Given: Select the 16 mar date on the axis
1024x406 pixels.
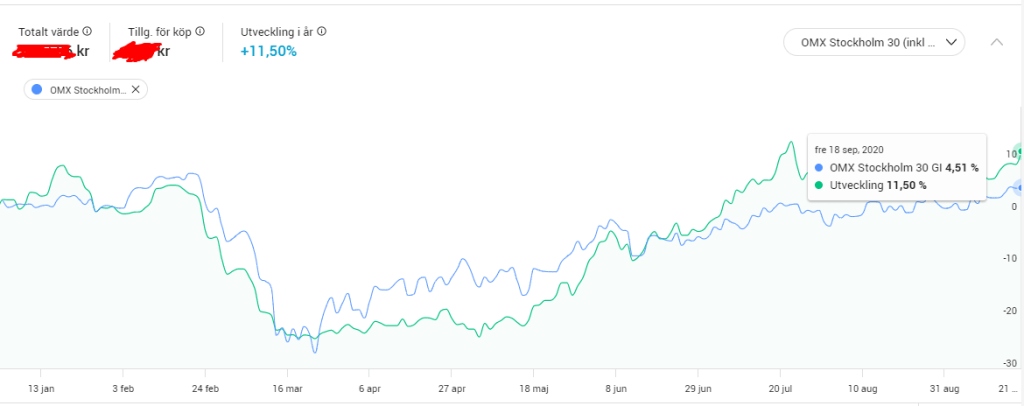Looking at the screenshot, I should tap(287, 387).
